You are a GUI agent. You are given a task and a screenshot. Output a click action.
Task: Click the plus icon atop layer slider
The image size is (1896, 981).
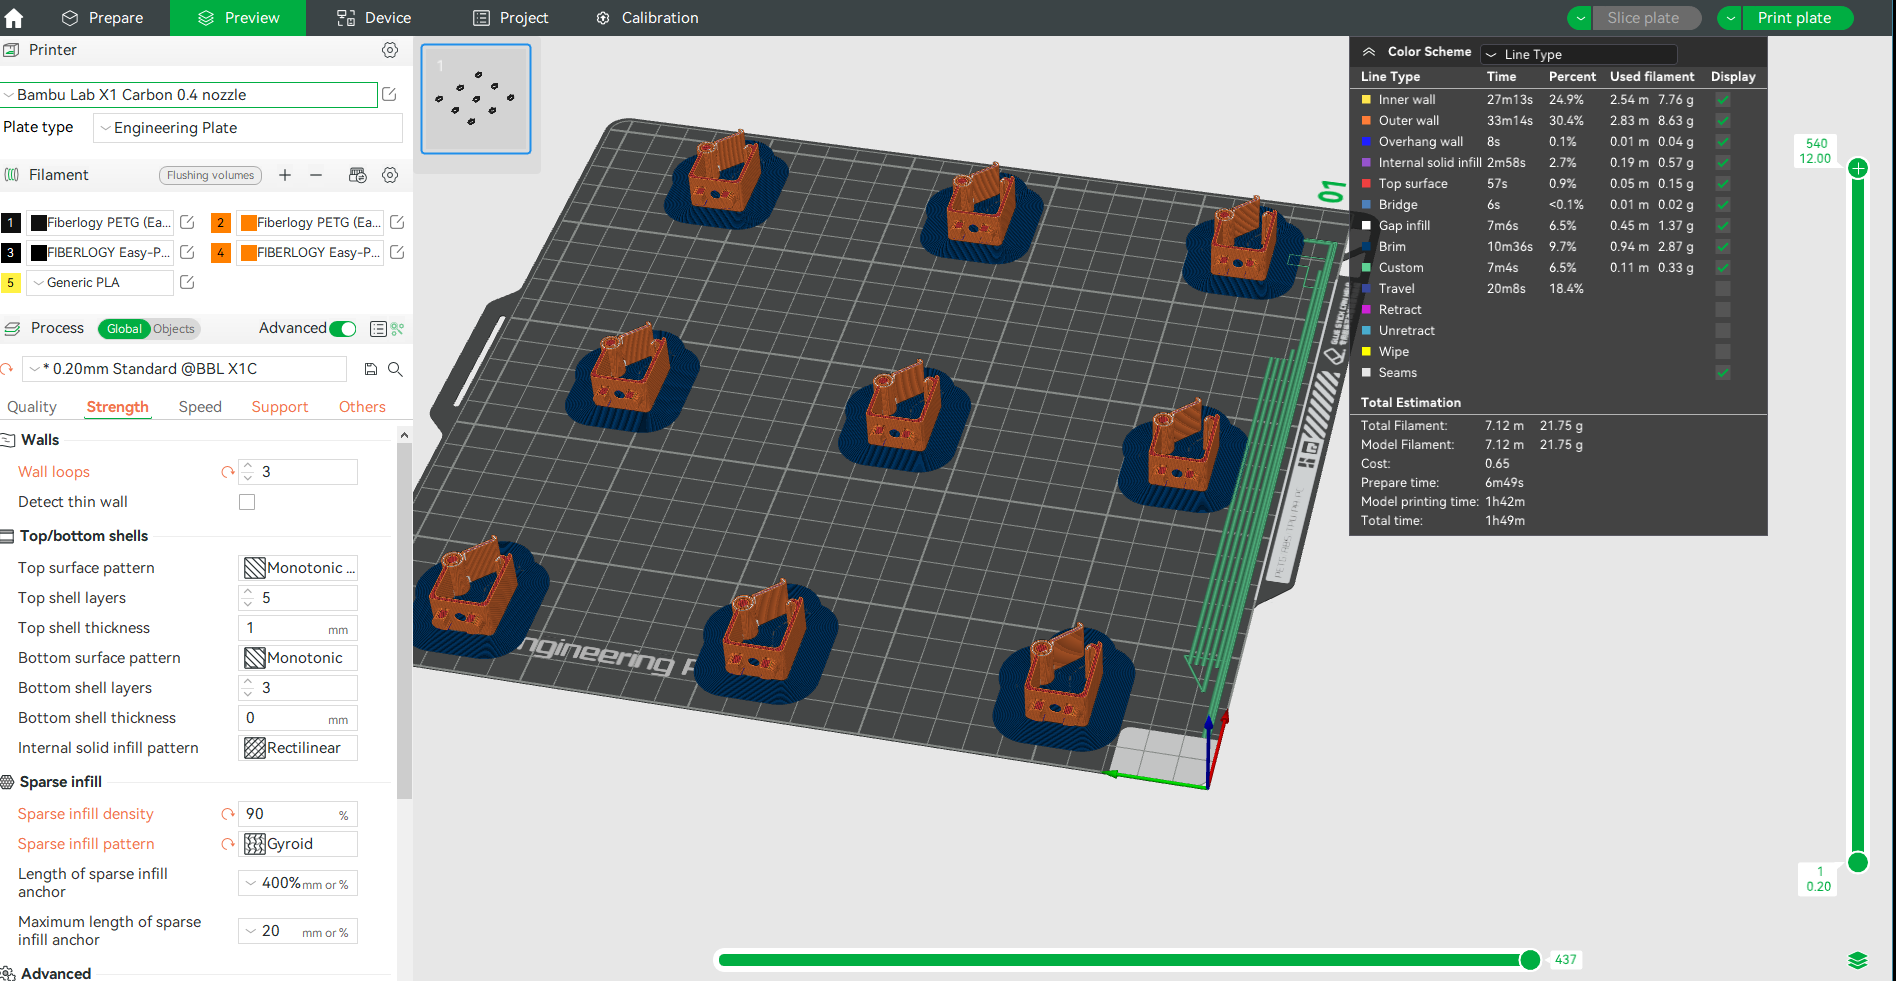tap(1858, 168)
